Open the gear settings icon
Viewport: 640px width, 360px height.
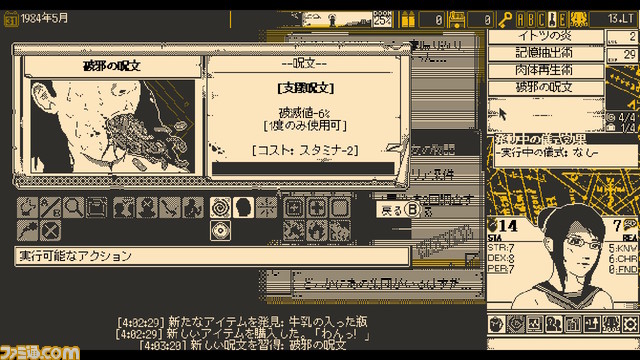(630, 324)
